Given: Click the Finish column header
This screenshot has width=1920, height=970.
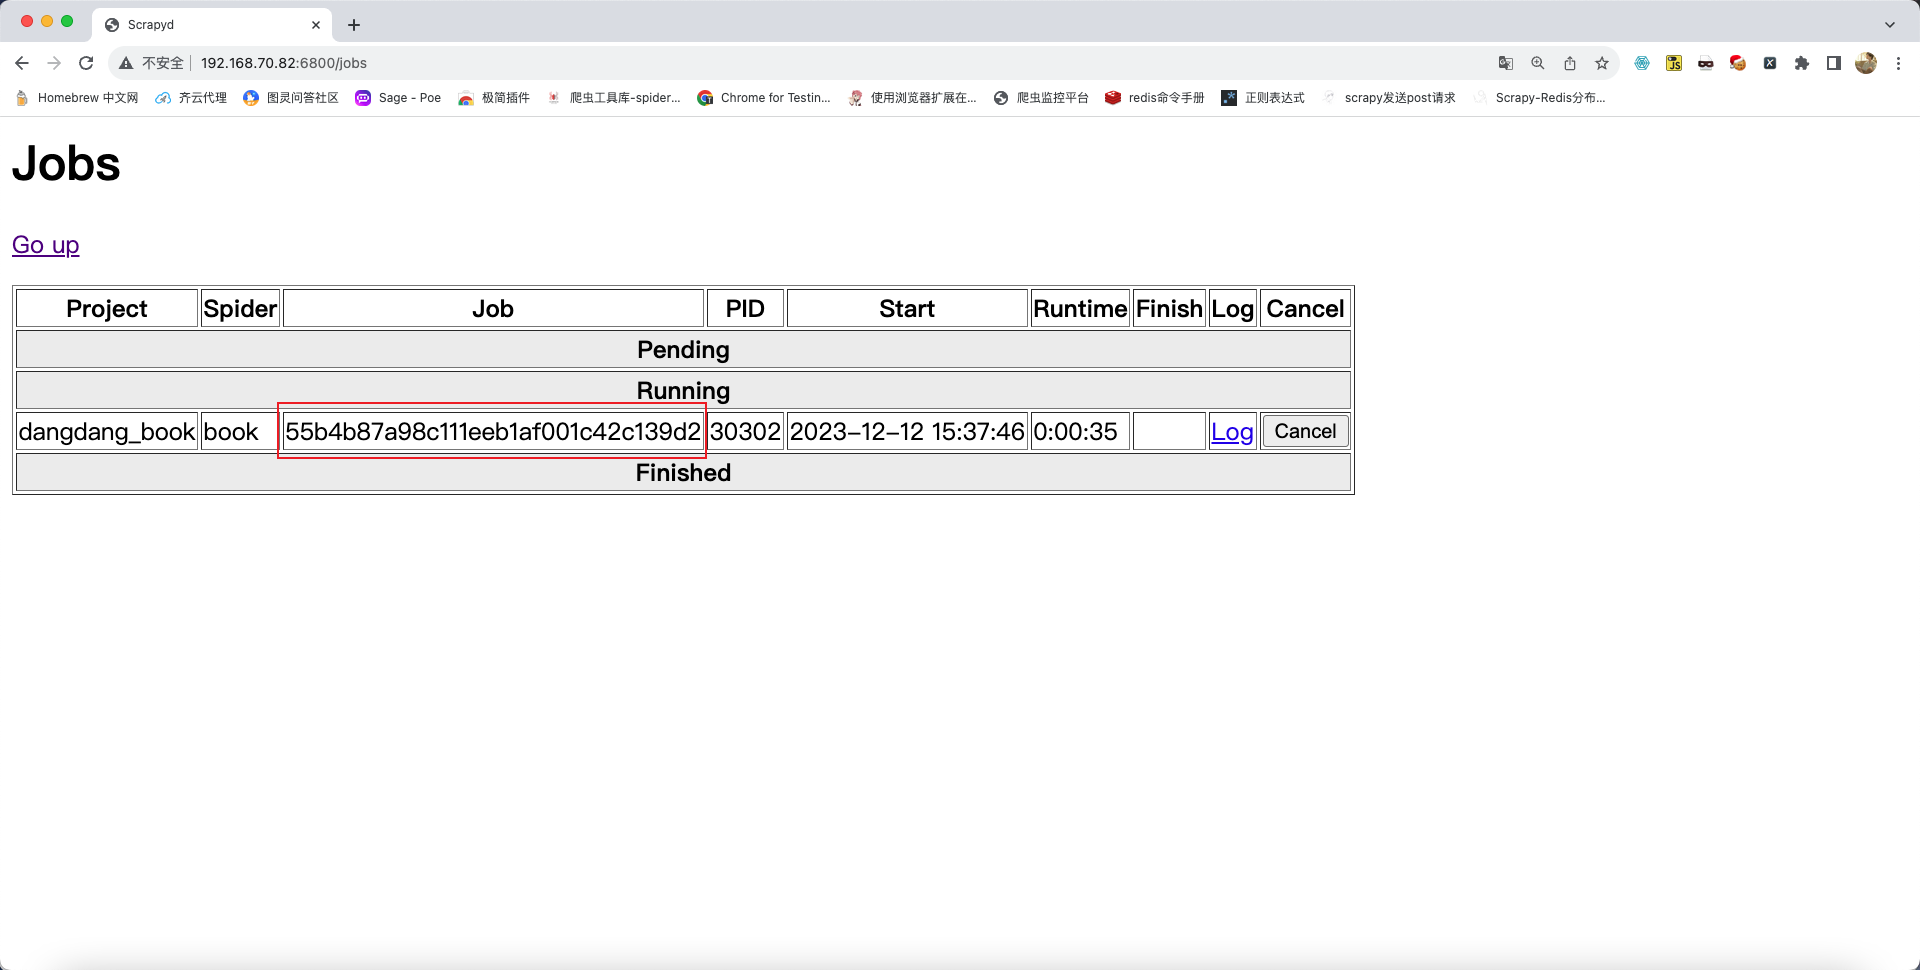Looking at the screenshot, I should [x=1169, y=309].
